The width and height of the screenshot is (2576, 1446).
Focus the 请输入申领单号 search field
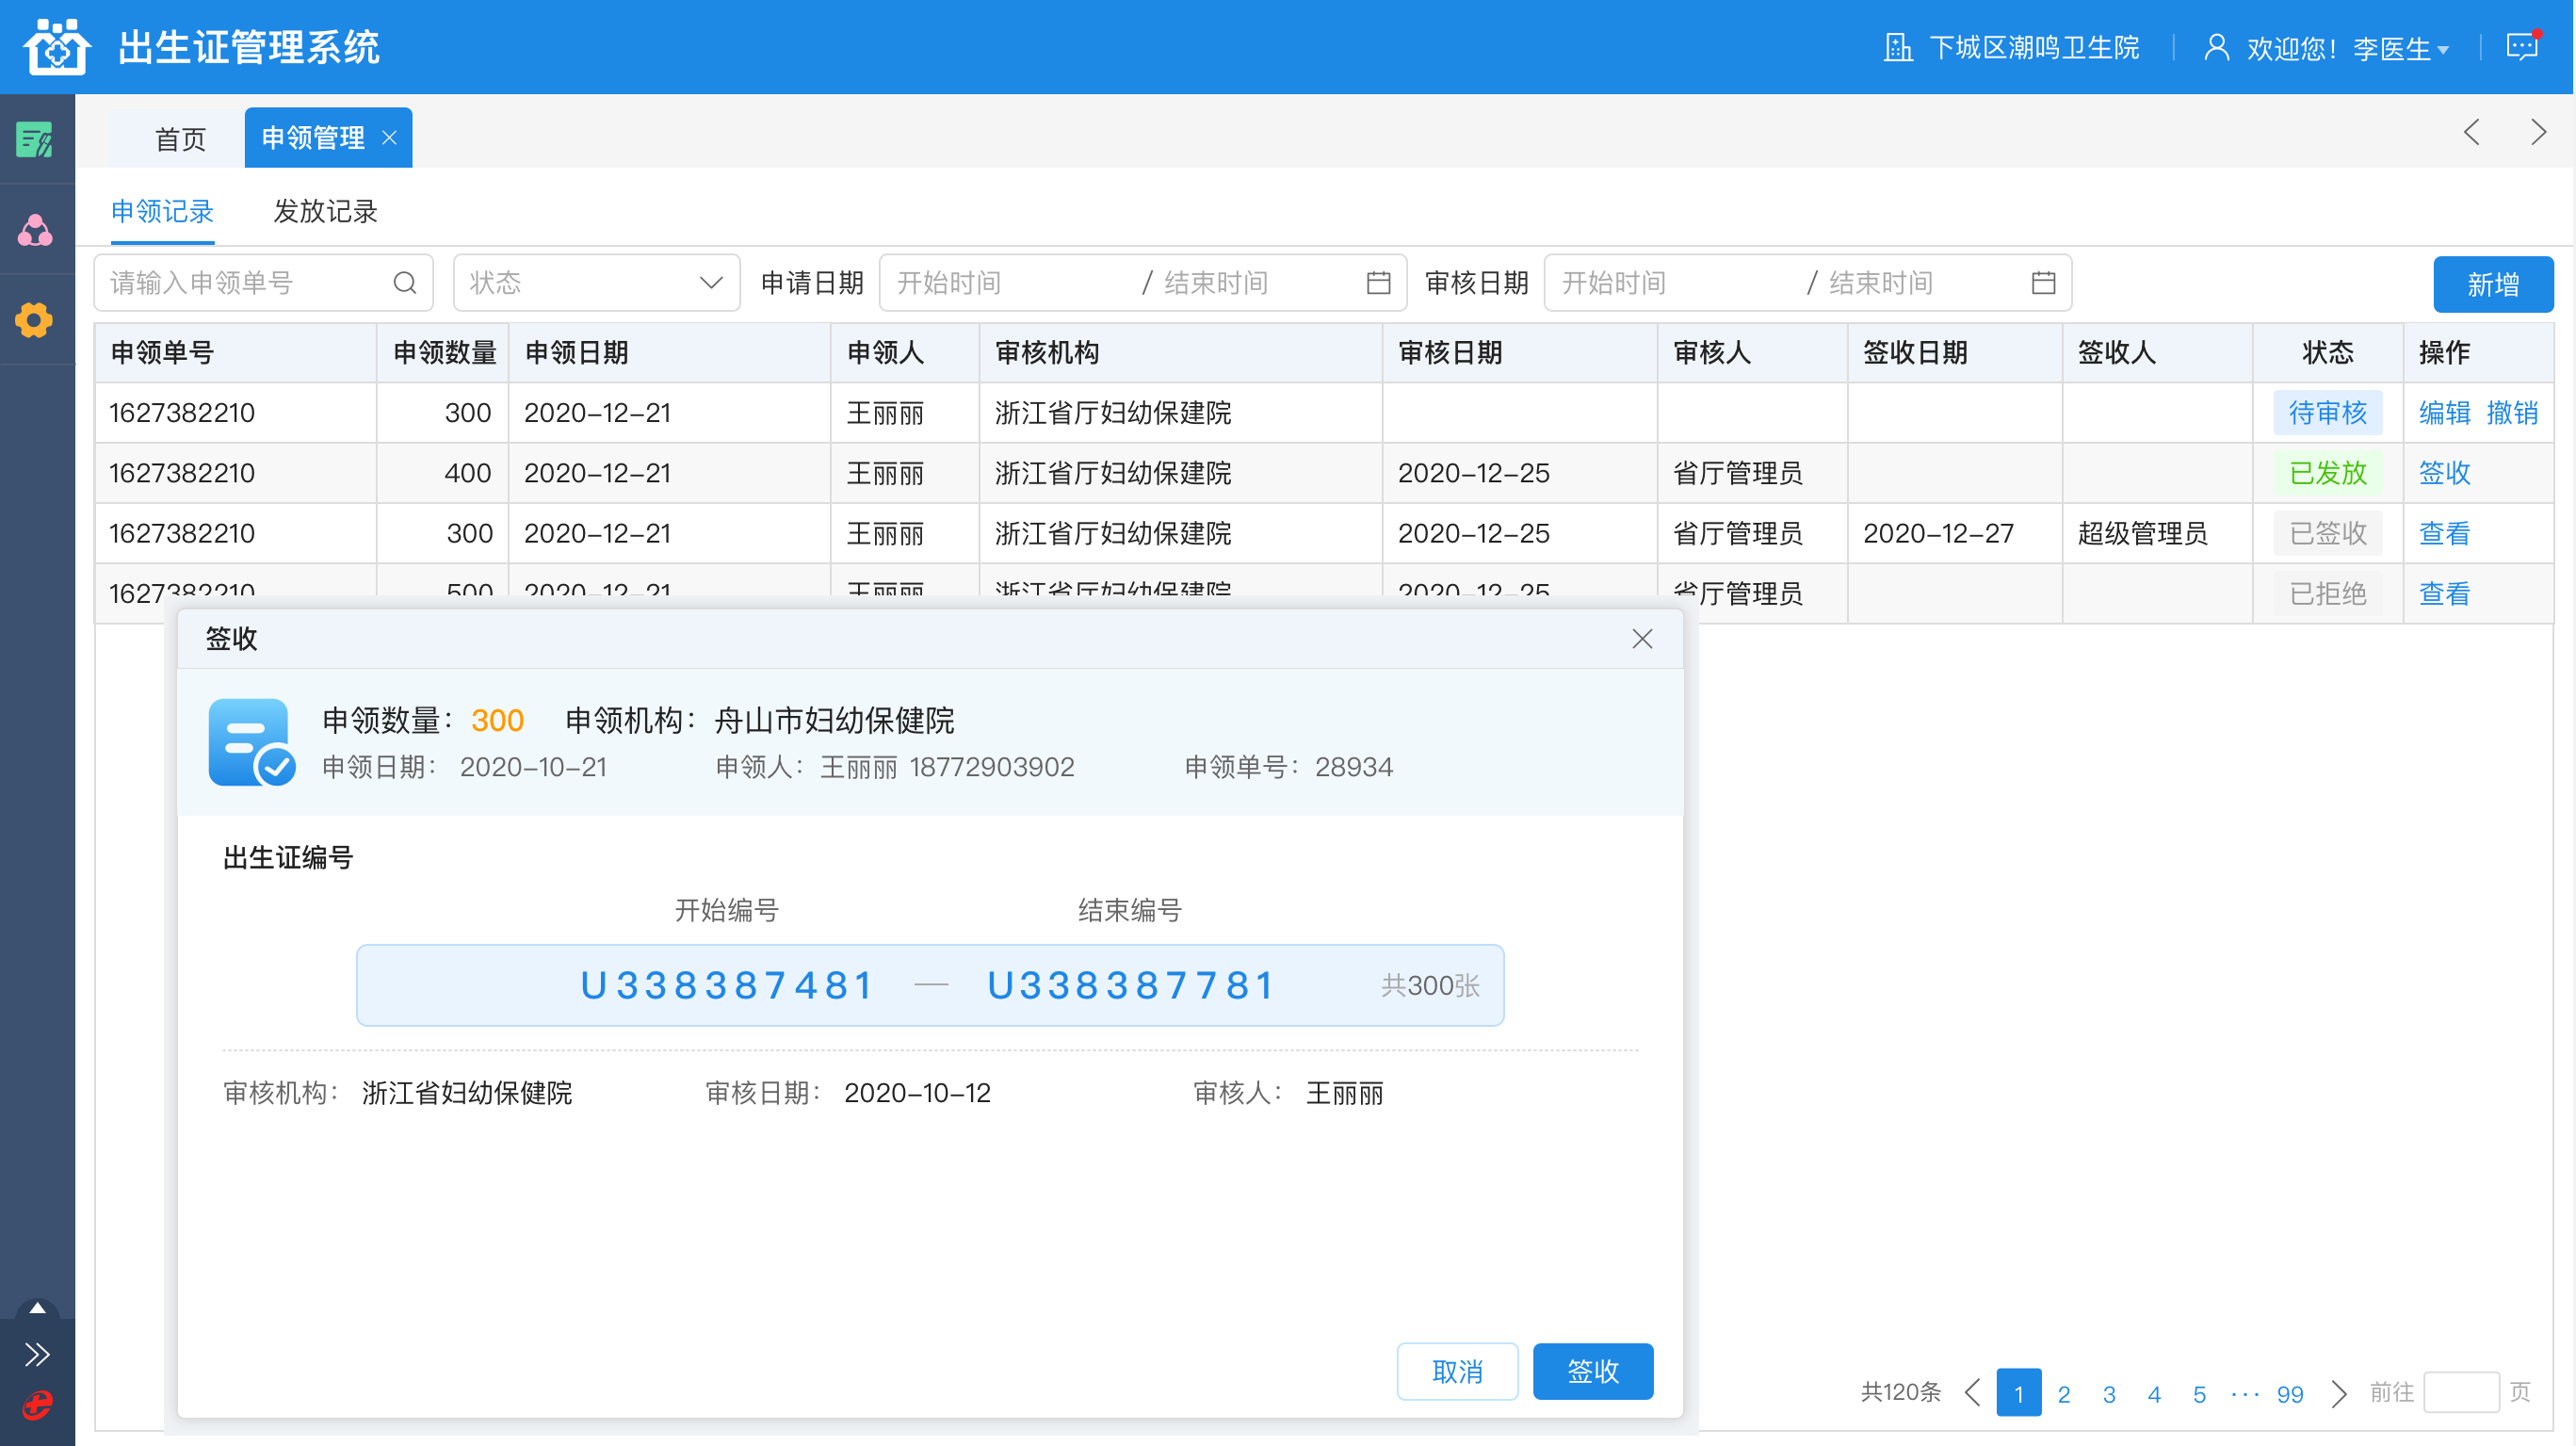263,283
